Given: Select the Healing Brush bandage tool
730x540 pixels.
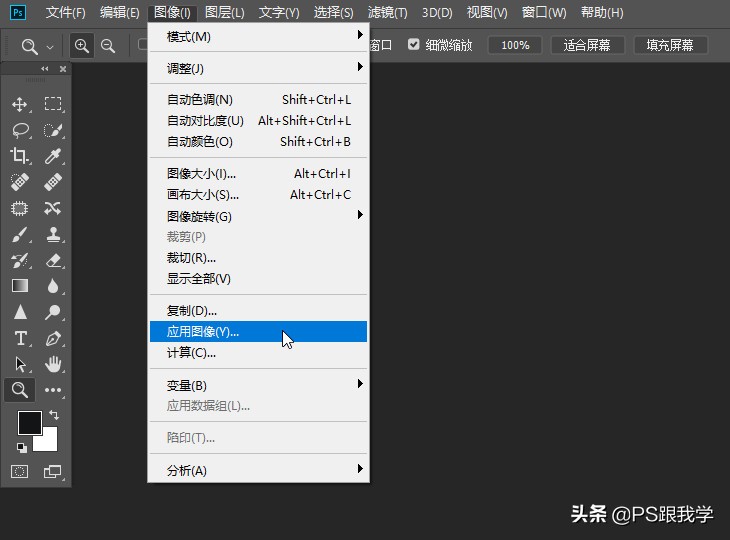Looking at the screenshot, I should click(53, 182).
